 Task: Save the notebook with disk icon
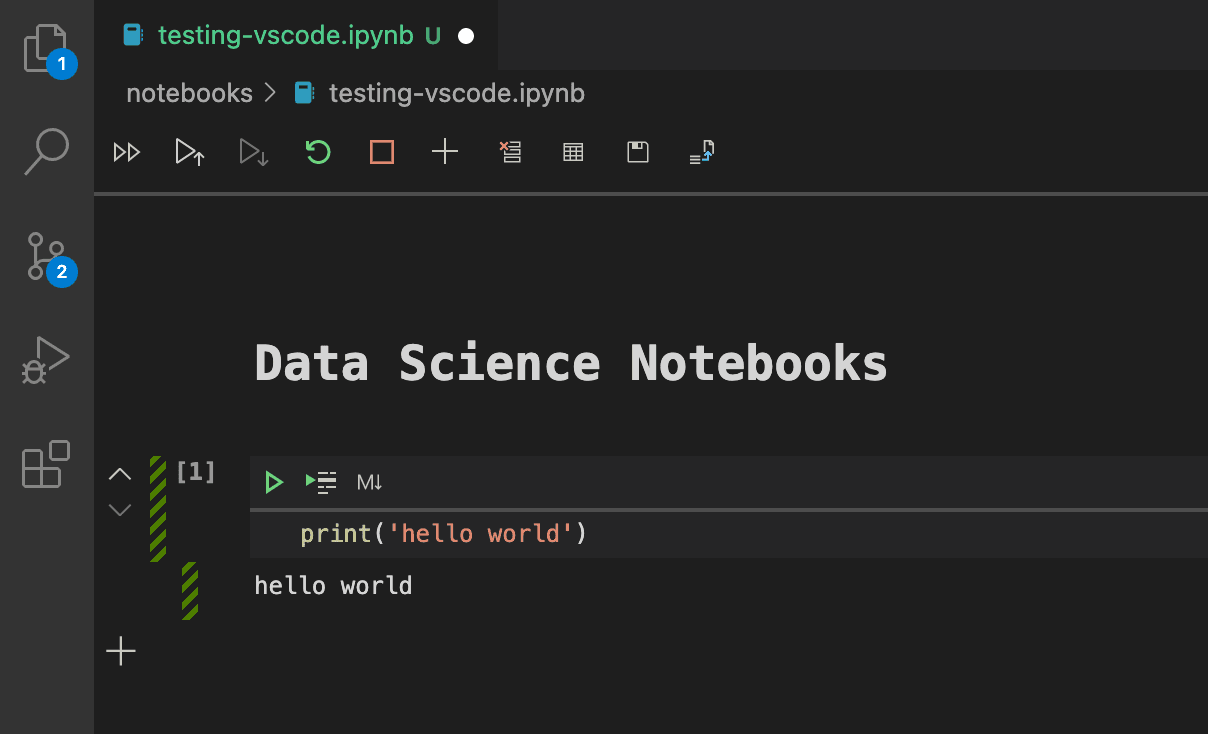(x=637, y=152)
